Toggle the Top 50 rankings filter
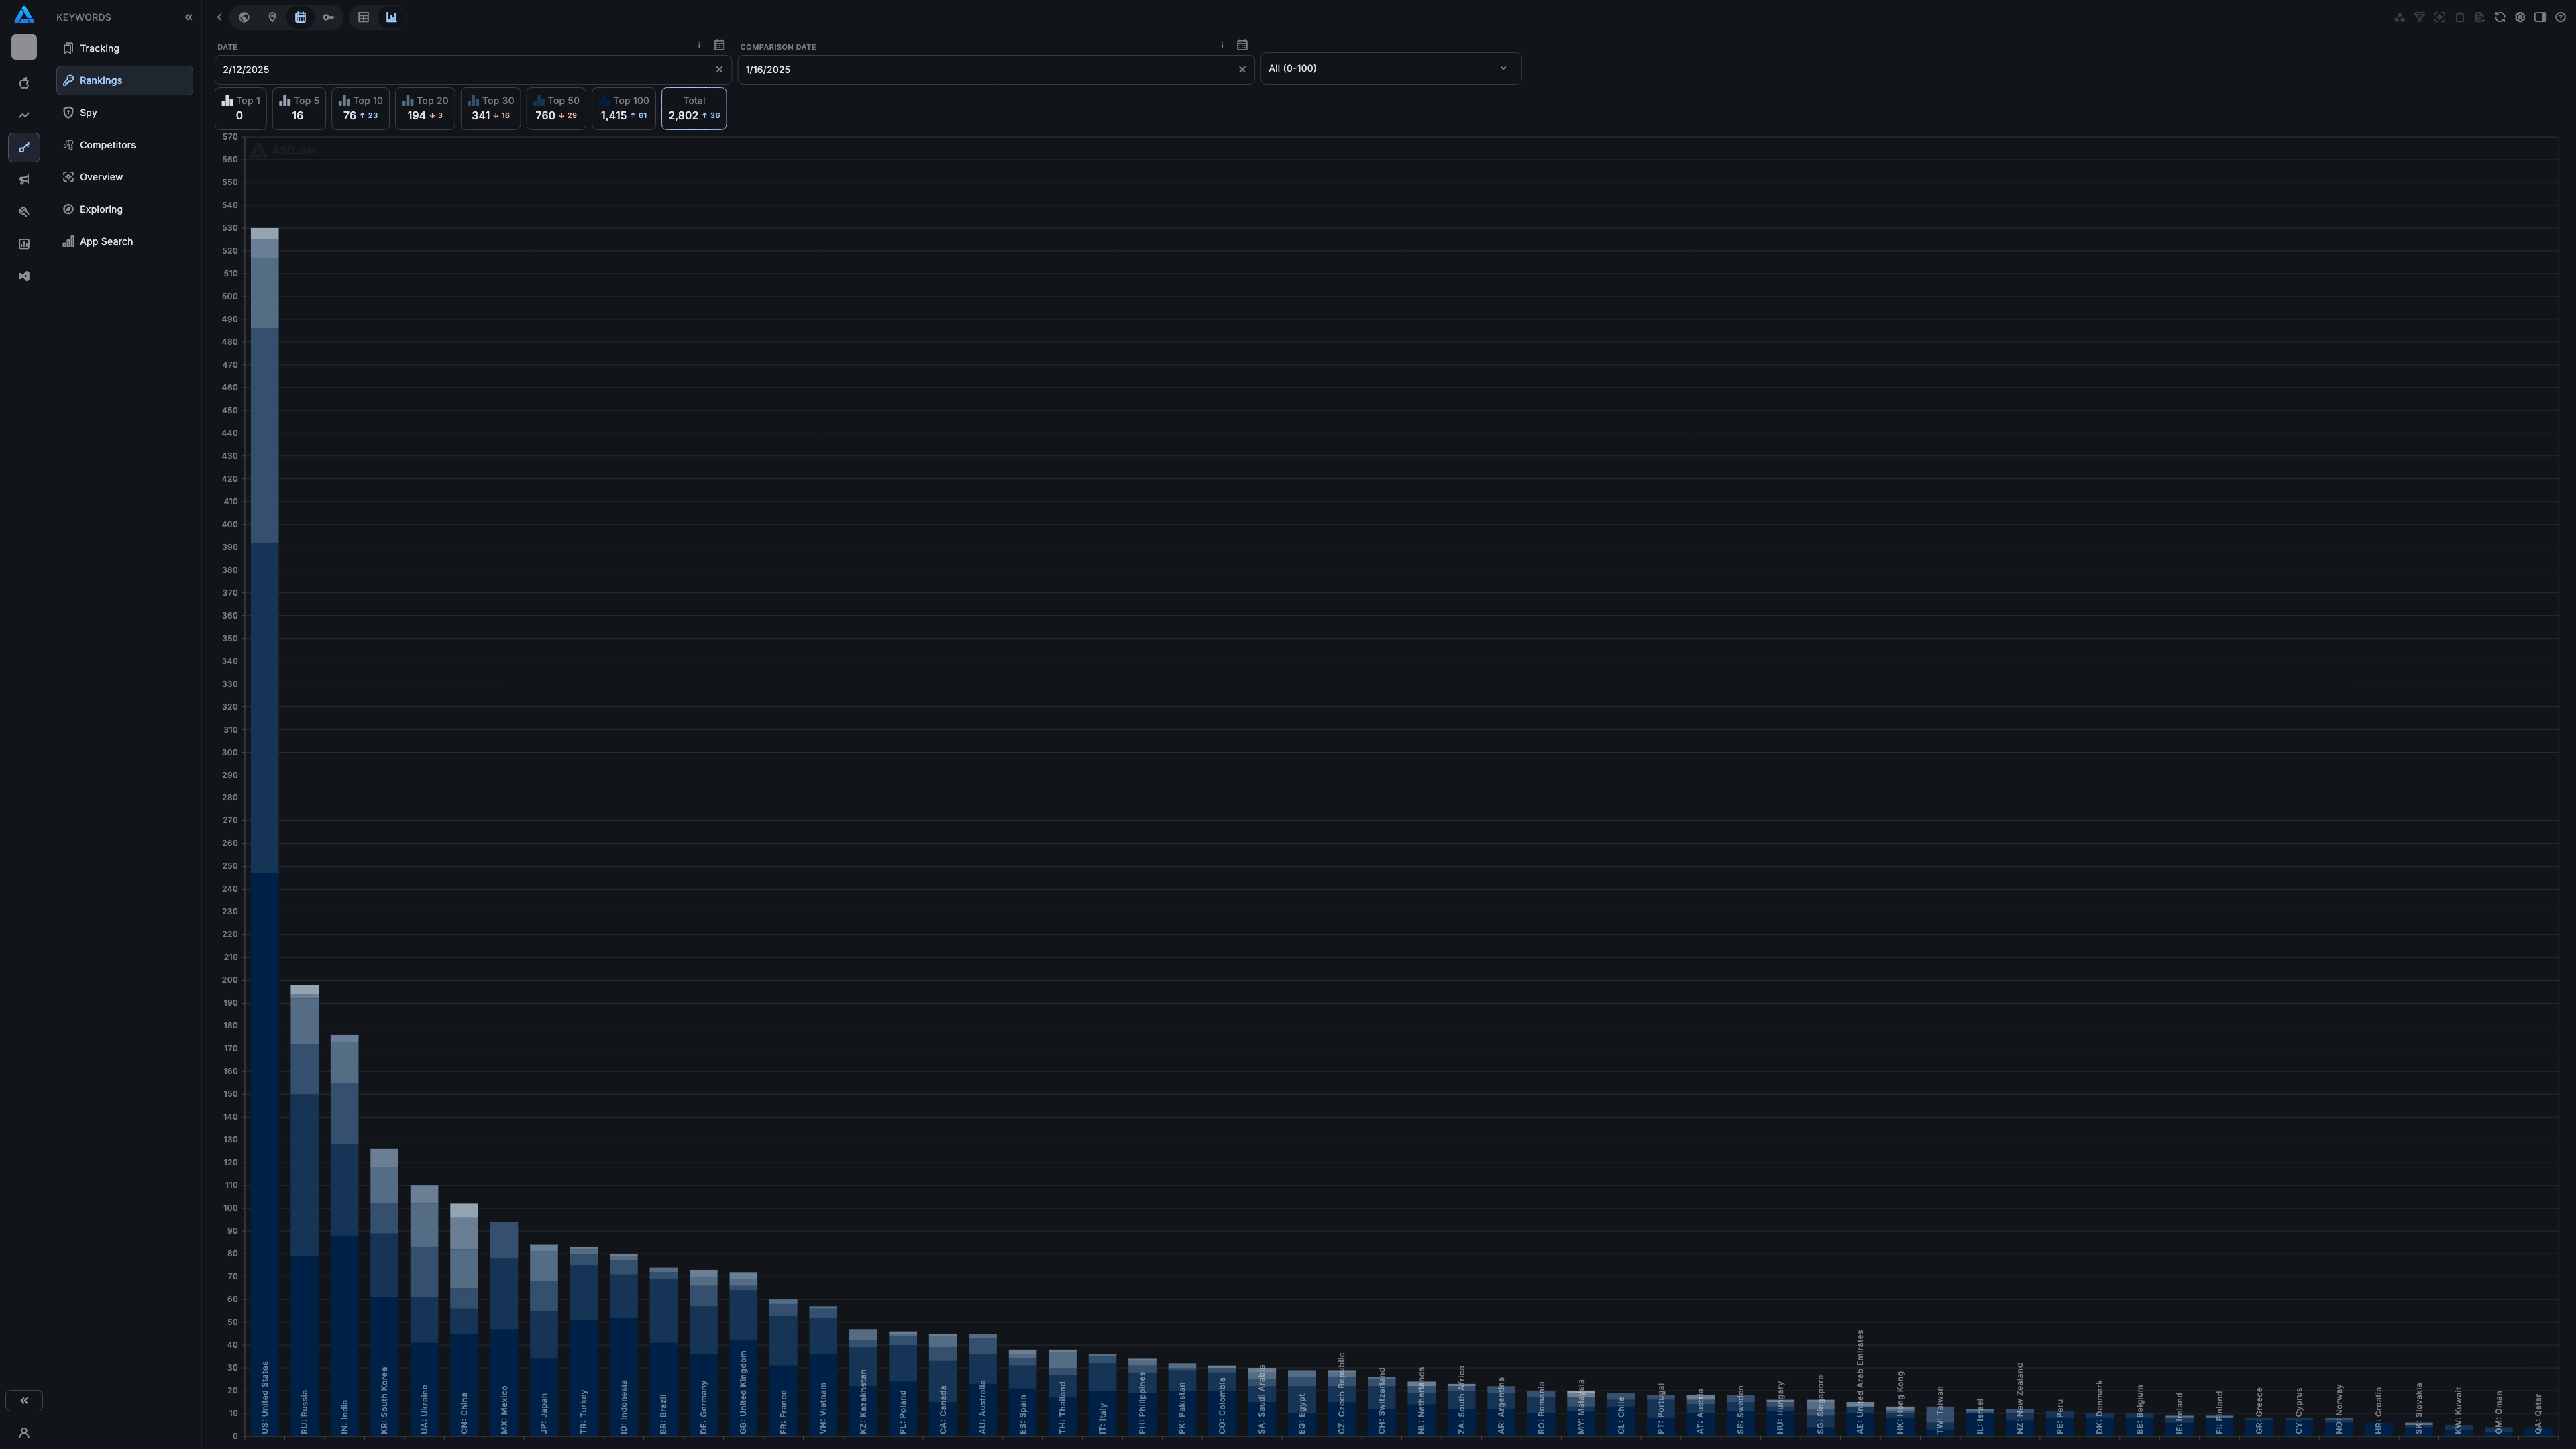The image size is (2576, 1449). pyautogui.click(x=556, y=108)
